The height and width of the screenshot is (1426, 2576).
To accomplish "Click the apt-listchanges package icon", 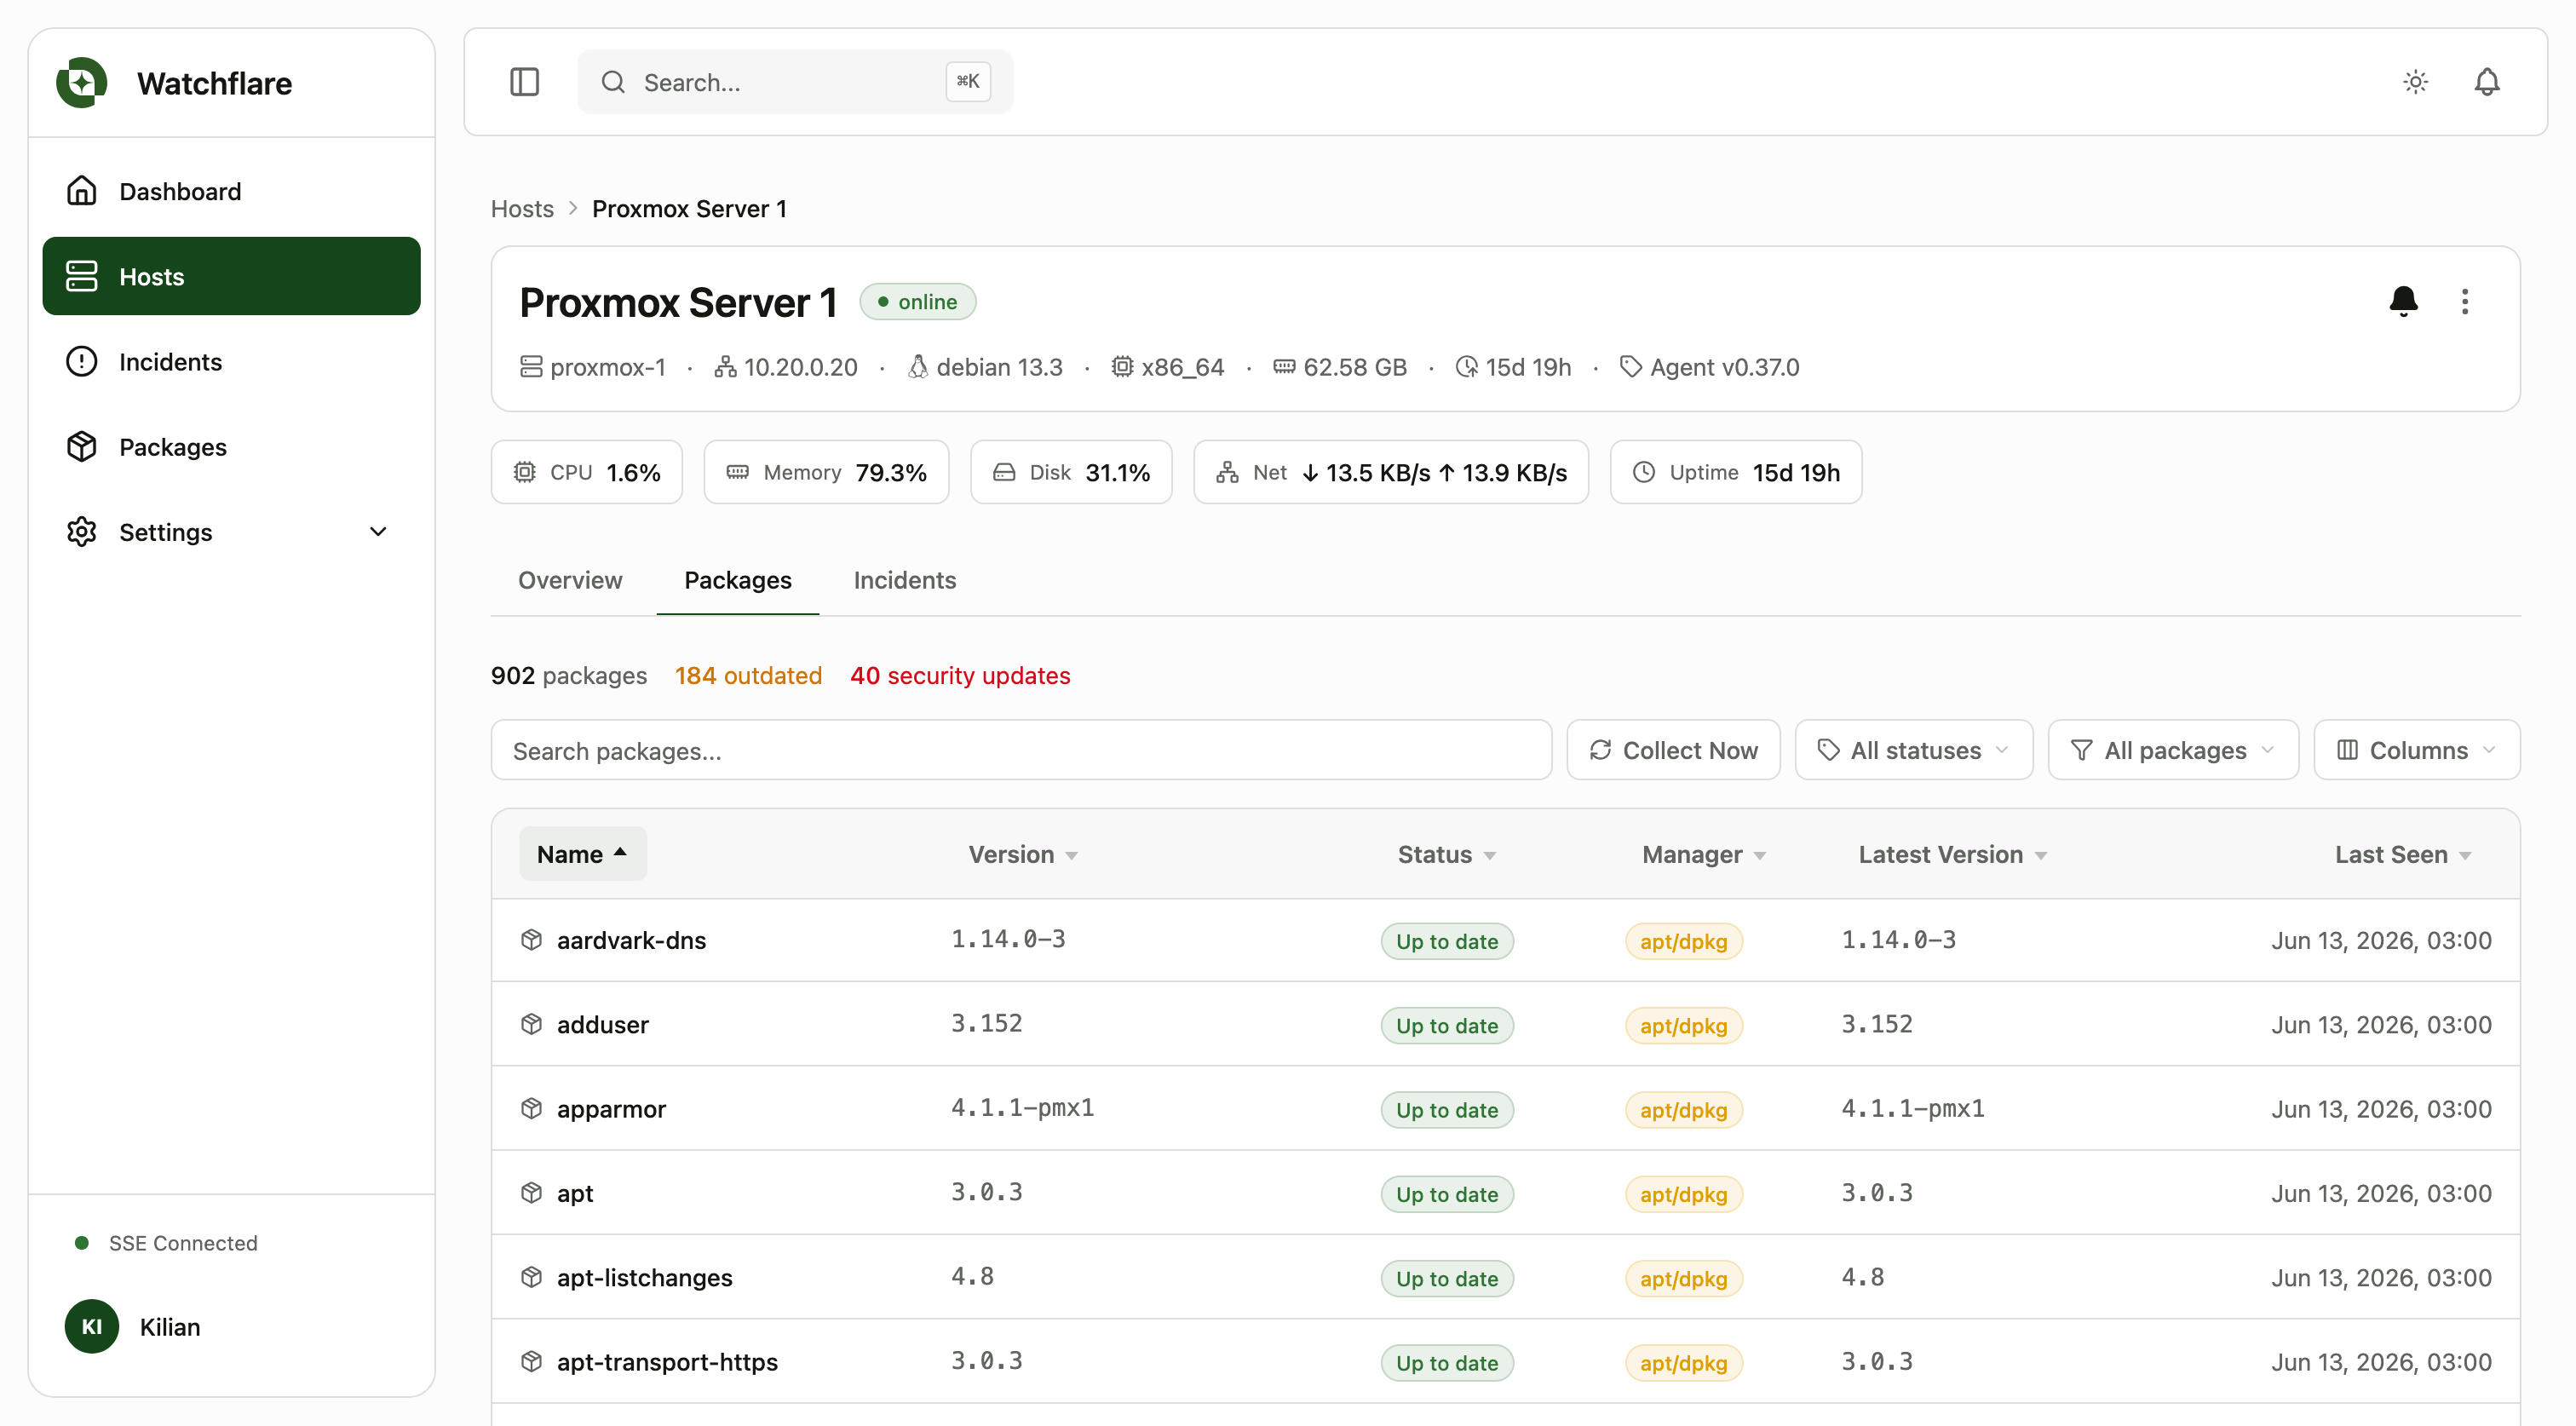I will coord(531,1276).
